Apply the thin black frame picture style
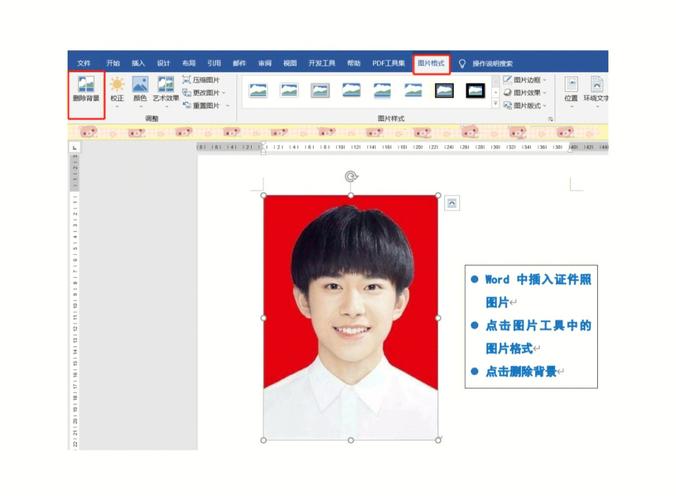676x500 pixels. tap(444, 91)
